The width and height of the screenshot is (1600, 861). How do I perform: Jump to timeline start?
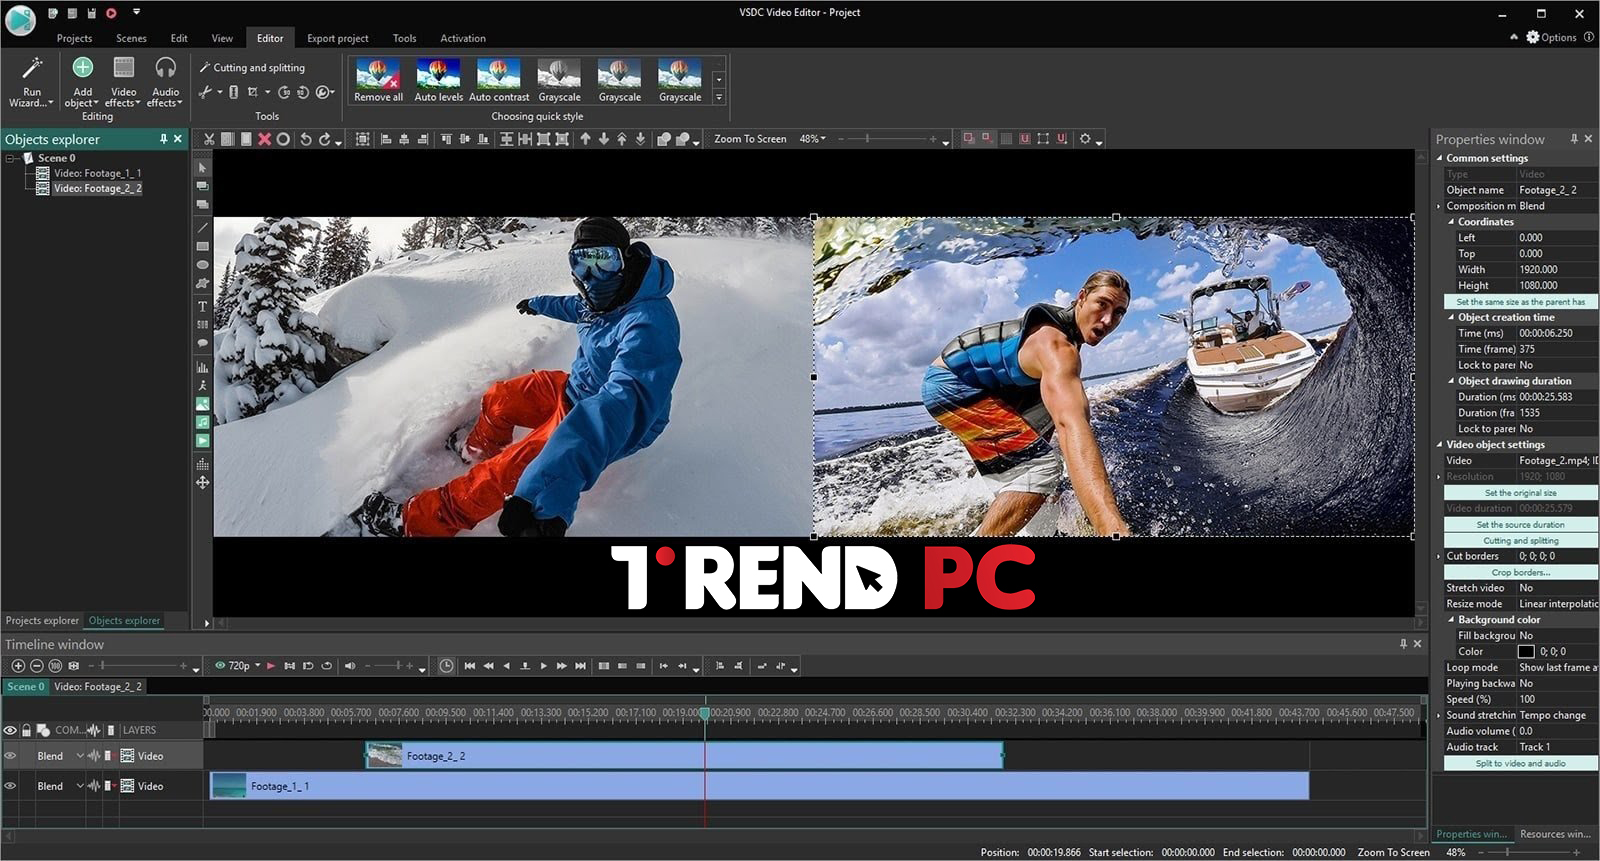[469, 666]
